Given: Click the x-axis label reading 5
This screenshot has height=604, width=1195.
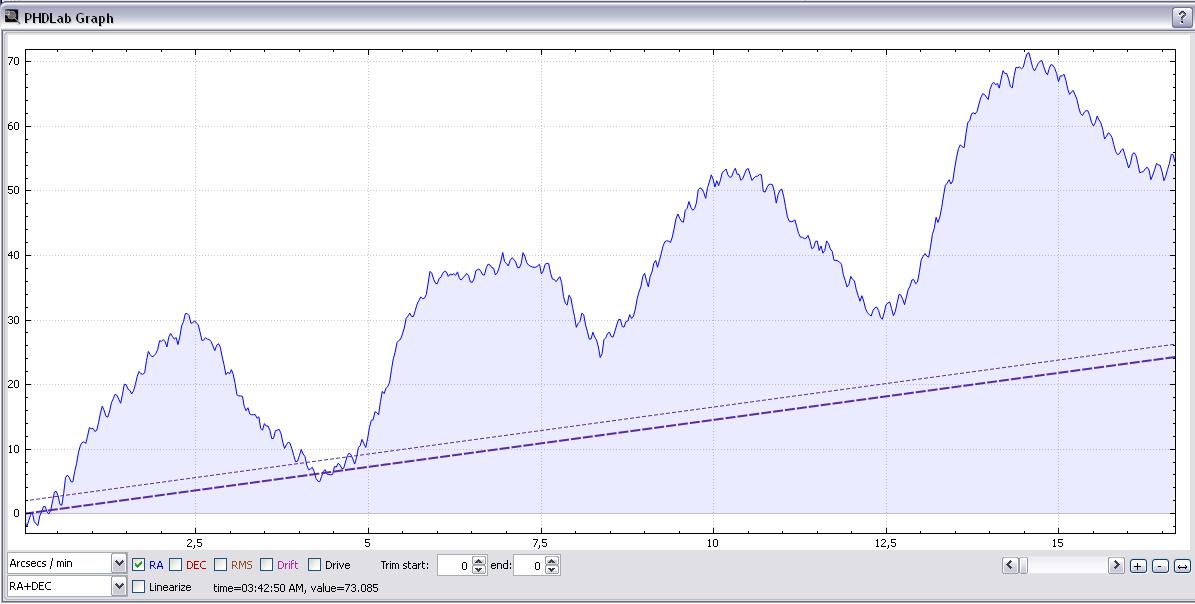Looking at the screenshot, I should point(368,543).
